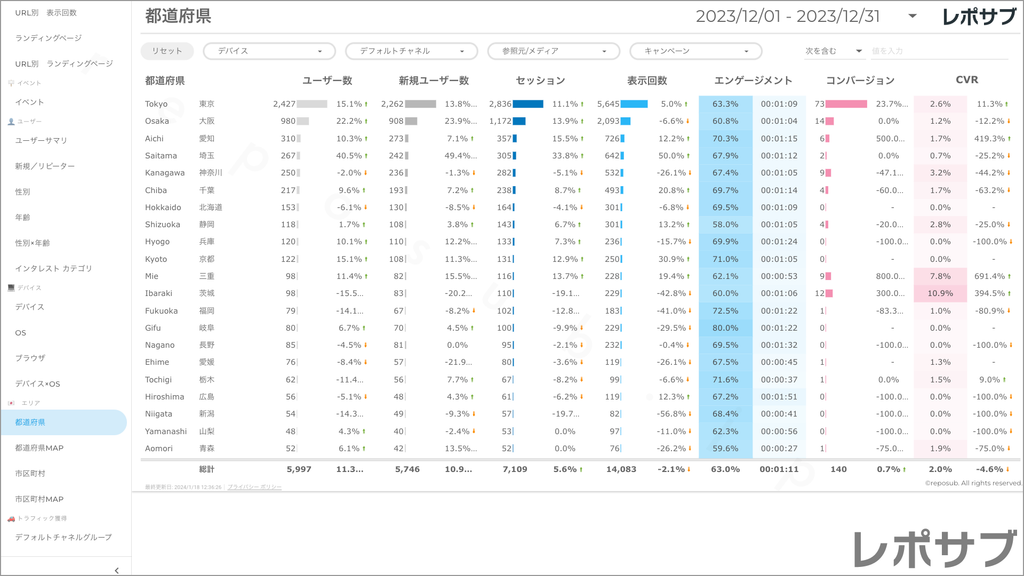
Task: Open the プライバシー ポリシー link
Action: click(x=254, y=487)
